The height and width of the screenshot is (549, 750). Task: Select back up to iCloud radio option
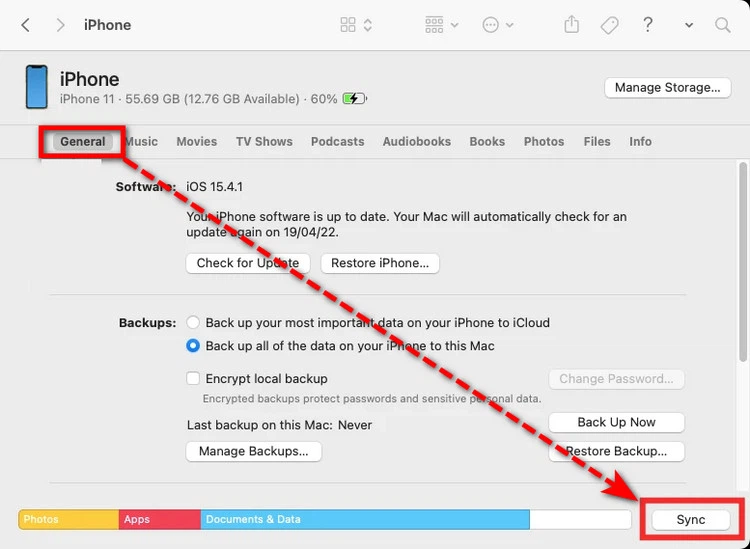[x=193, y=322]
